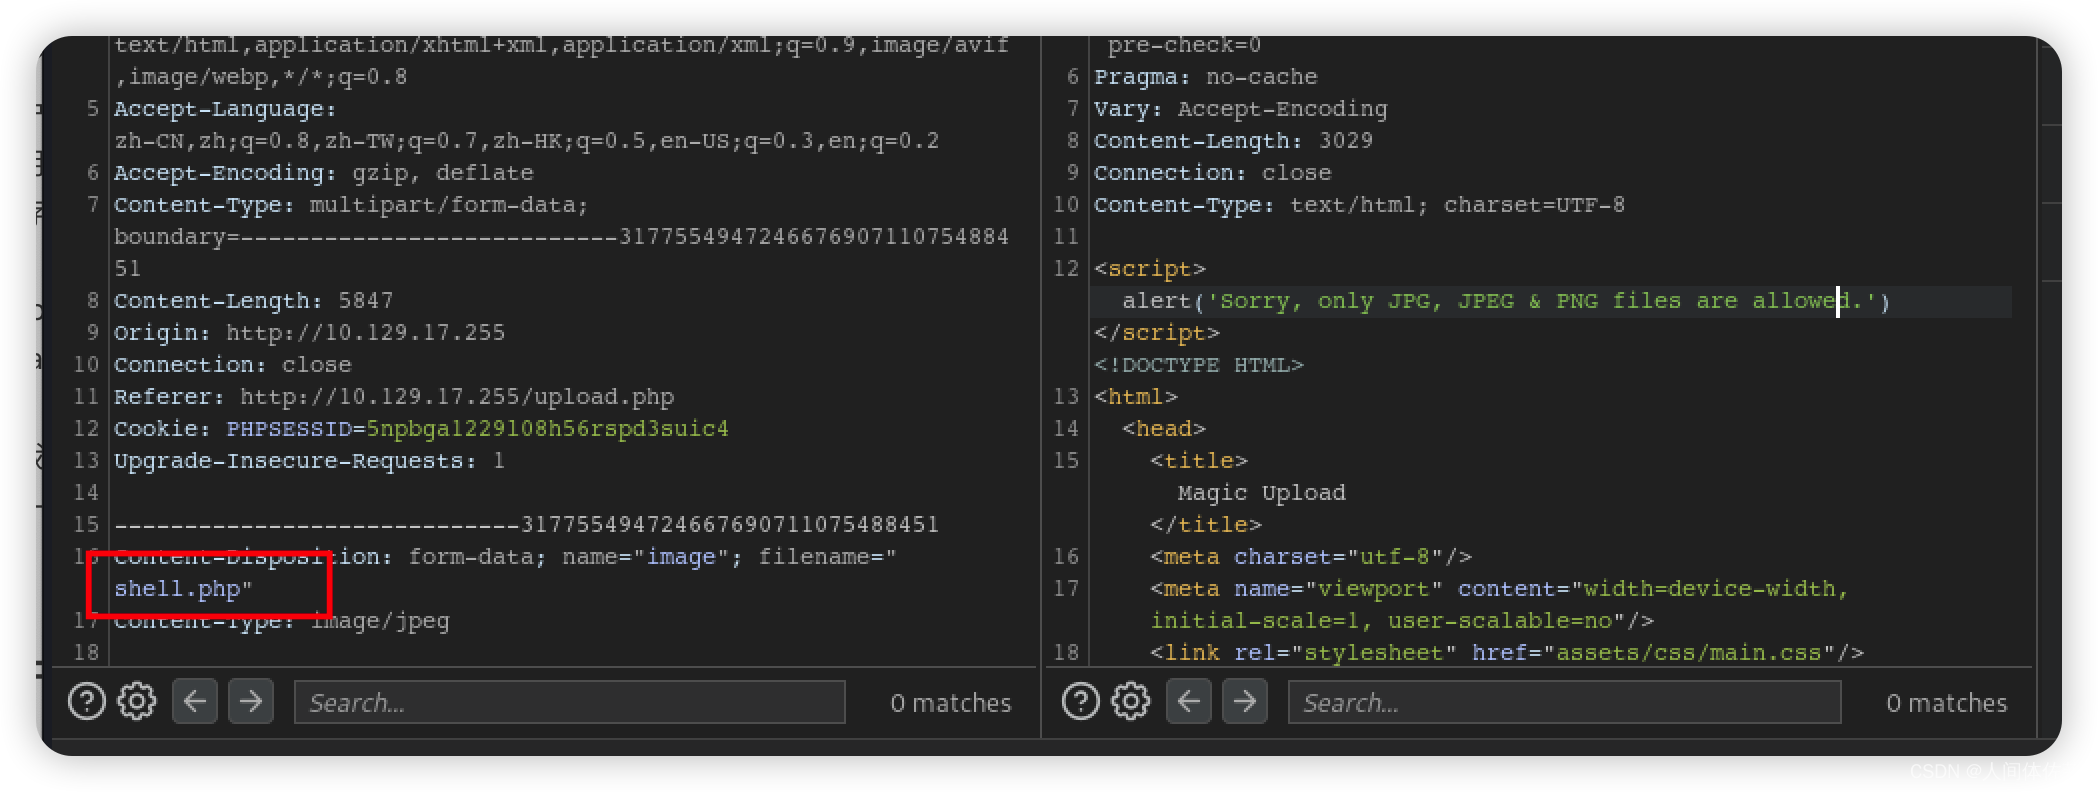Viewport: 2098px width, 792px height.
Task: Open request panel settings gear
Action: [137, 702]
